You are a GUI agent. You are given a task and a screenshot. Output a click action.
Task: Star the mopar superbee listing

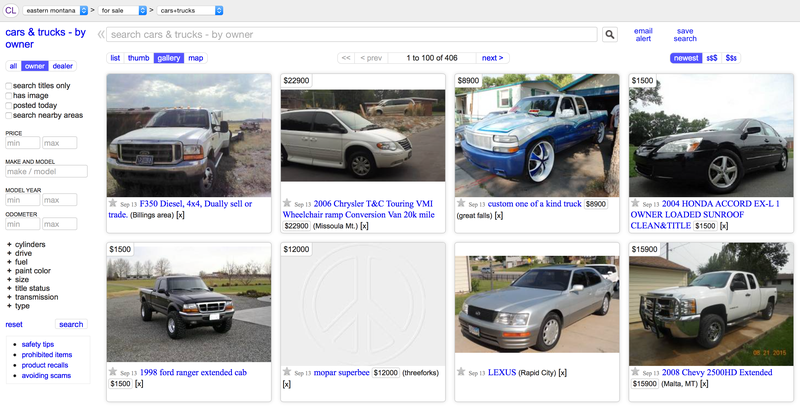pyautogui.click(x=287, y=372)
